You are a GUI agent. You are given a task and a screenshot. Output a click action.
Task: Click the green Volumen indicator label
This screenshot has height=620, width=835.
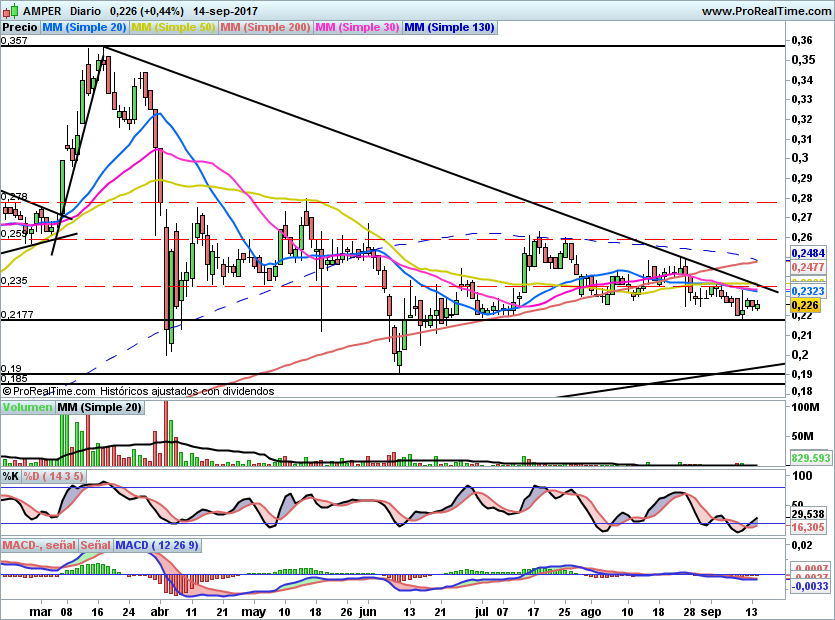coord(27,408)
